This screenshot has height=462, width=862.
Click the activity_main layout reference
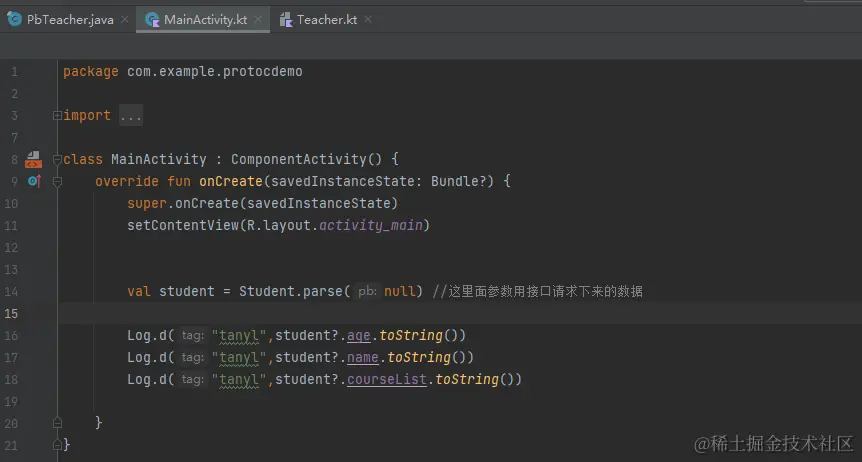click(x=371, y=226)
